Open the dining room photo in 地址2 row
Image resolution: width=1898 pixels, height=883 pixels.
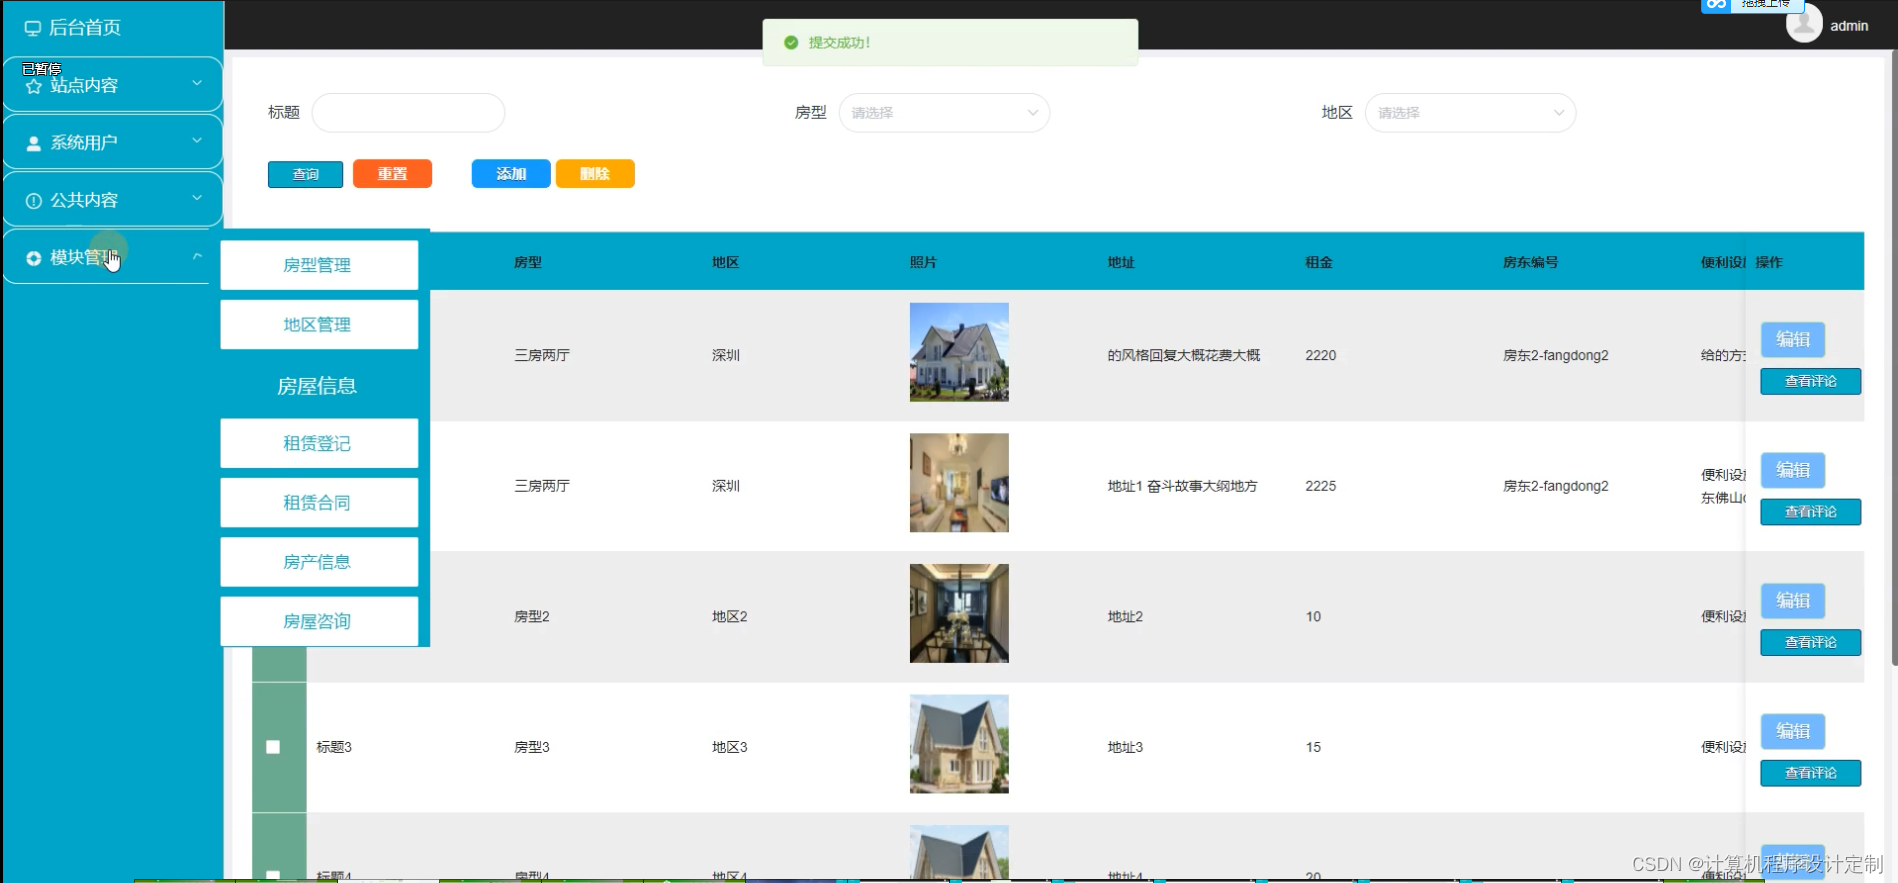tap(959, 614)
